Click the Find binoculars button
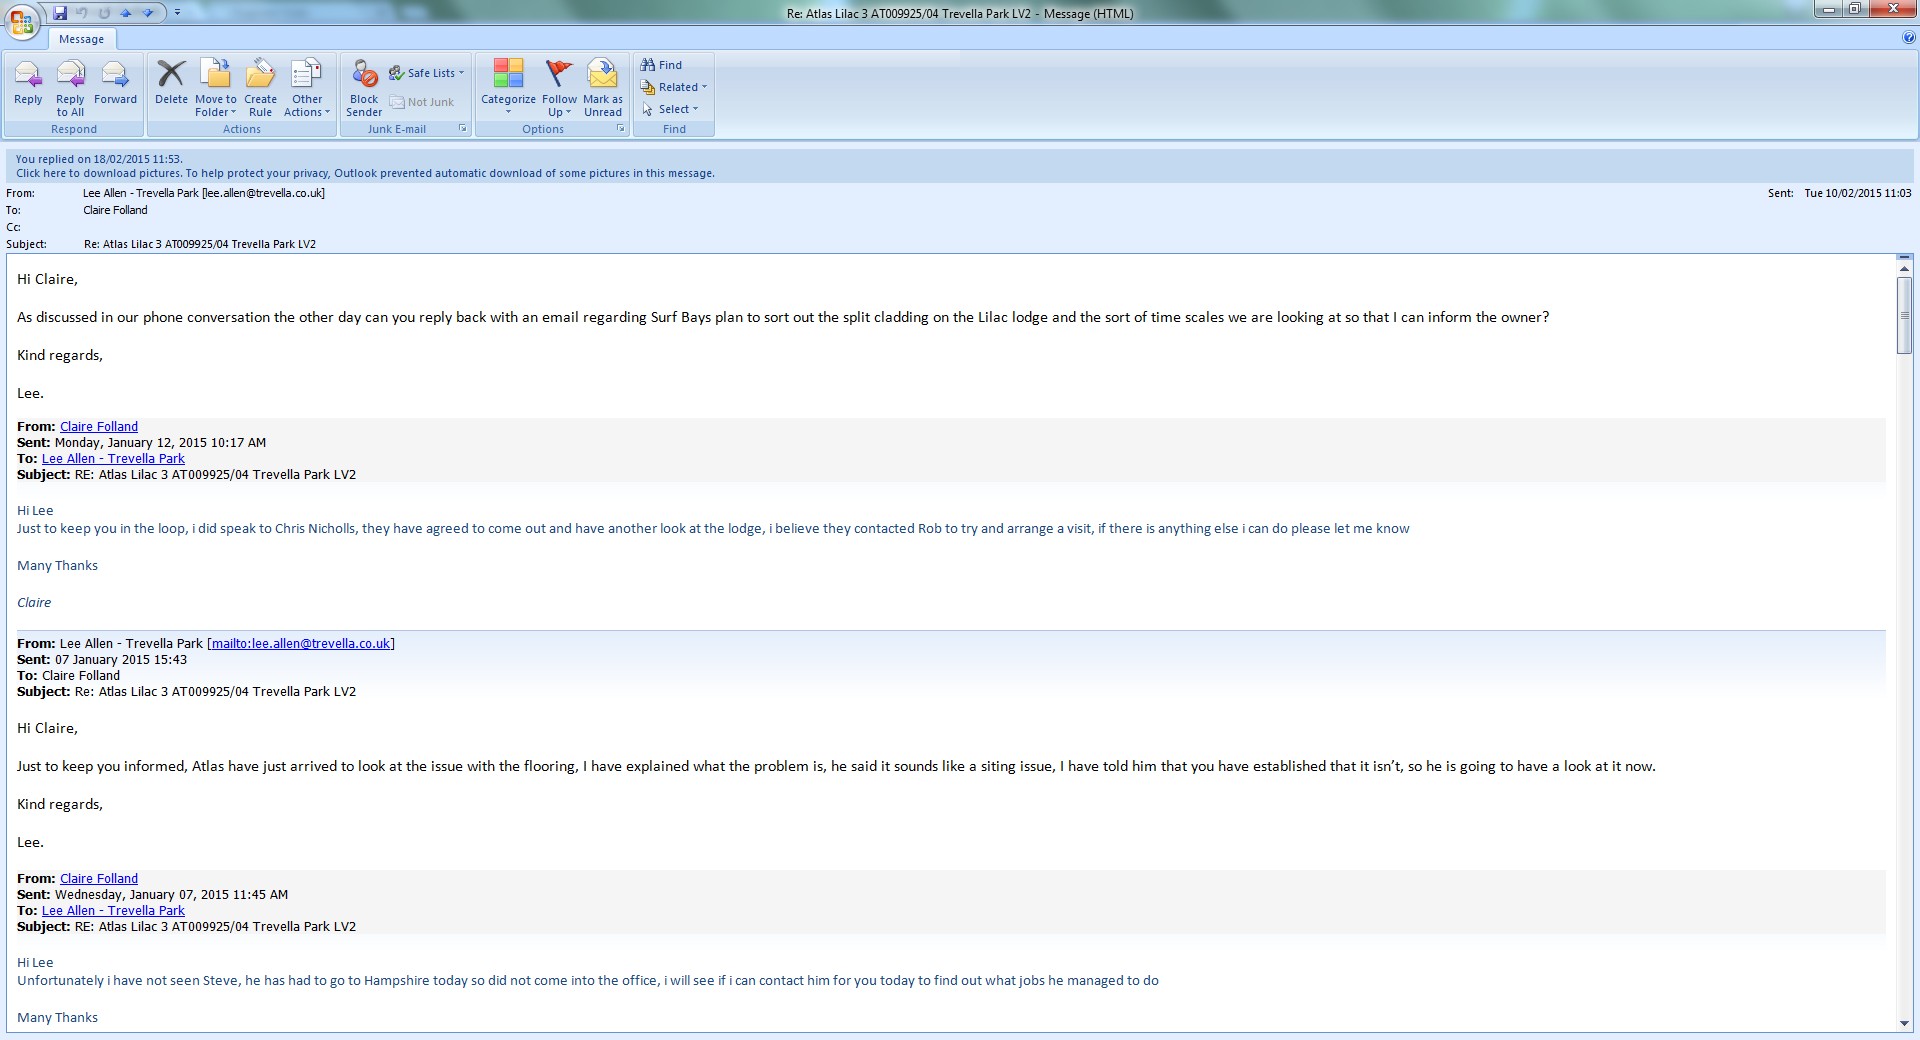This screenshot has width=1920, height=1040. click(x=662, y=65)
